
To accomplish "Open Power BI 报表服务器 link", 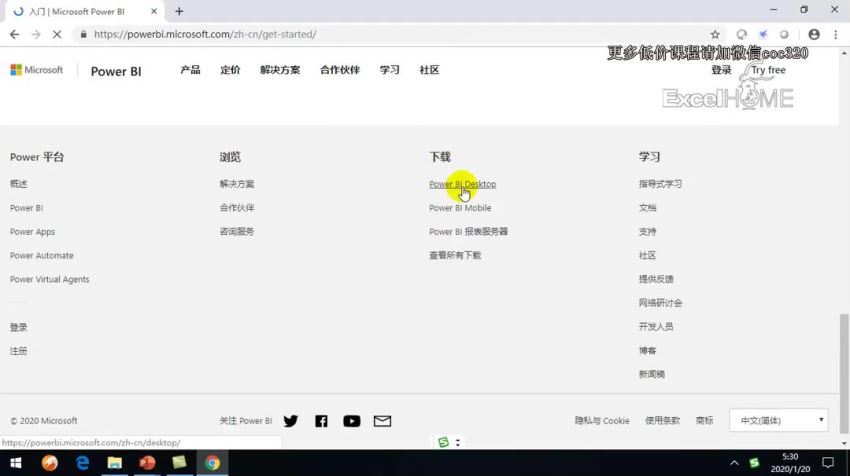I will pyautogui.click(x=468, y=231).
